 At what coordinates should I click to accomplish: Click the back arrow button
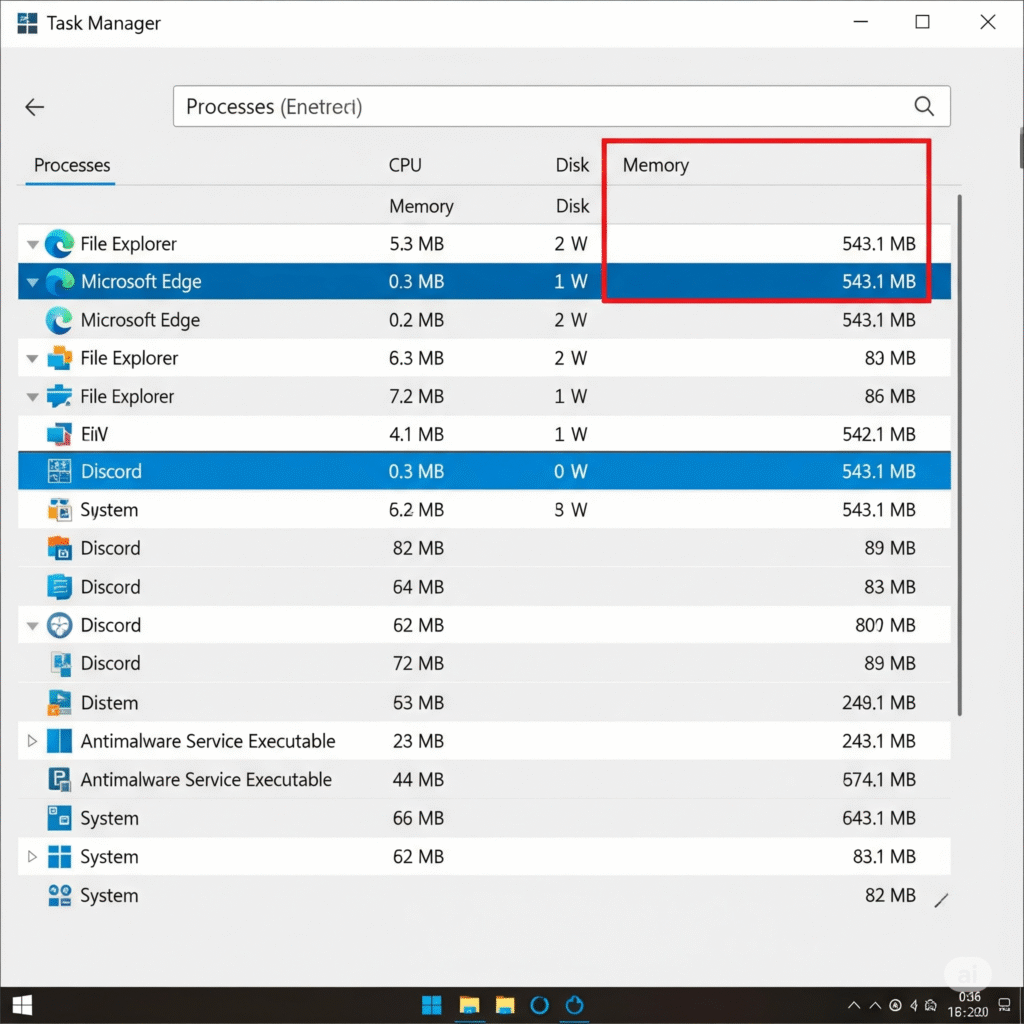[x=34, y=106]
